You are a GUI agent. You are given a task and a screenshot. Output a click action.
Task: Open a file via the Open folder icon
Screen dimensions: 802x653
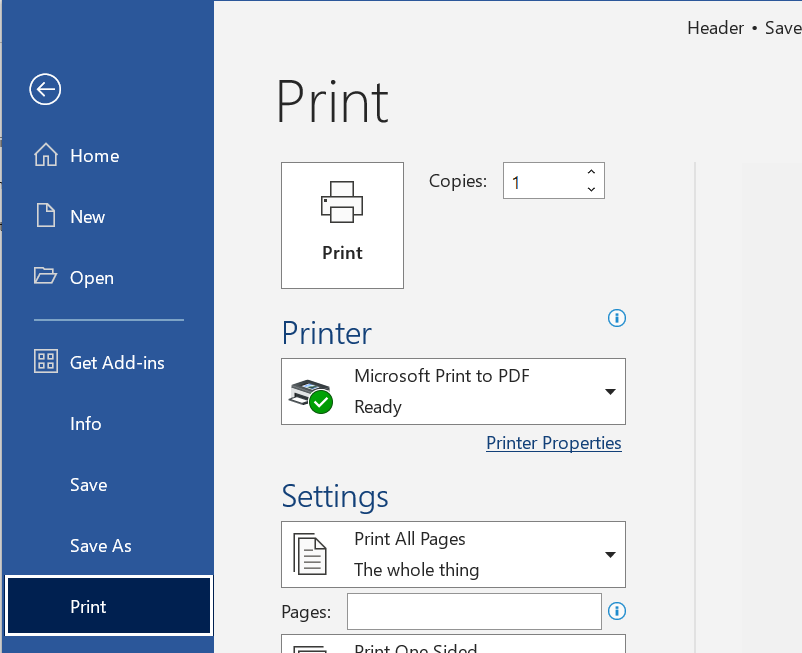[x=43, y=277]
